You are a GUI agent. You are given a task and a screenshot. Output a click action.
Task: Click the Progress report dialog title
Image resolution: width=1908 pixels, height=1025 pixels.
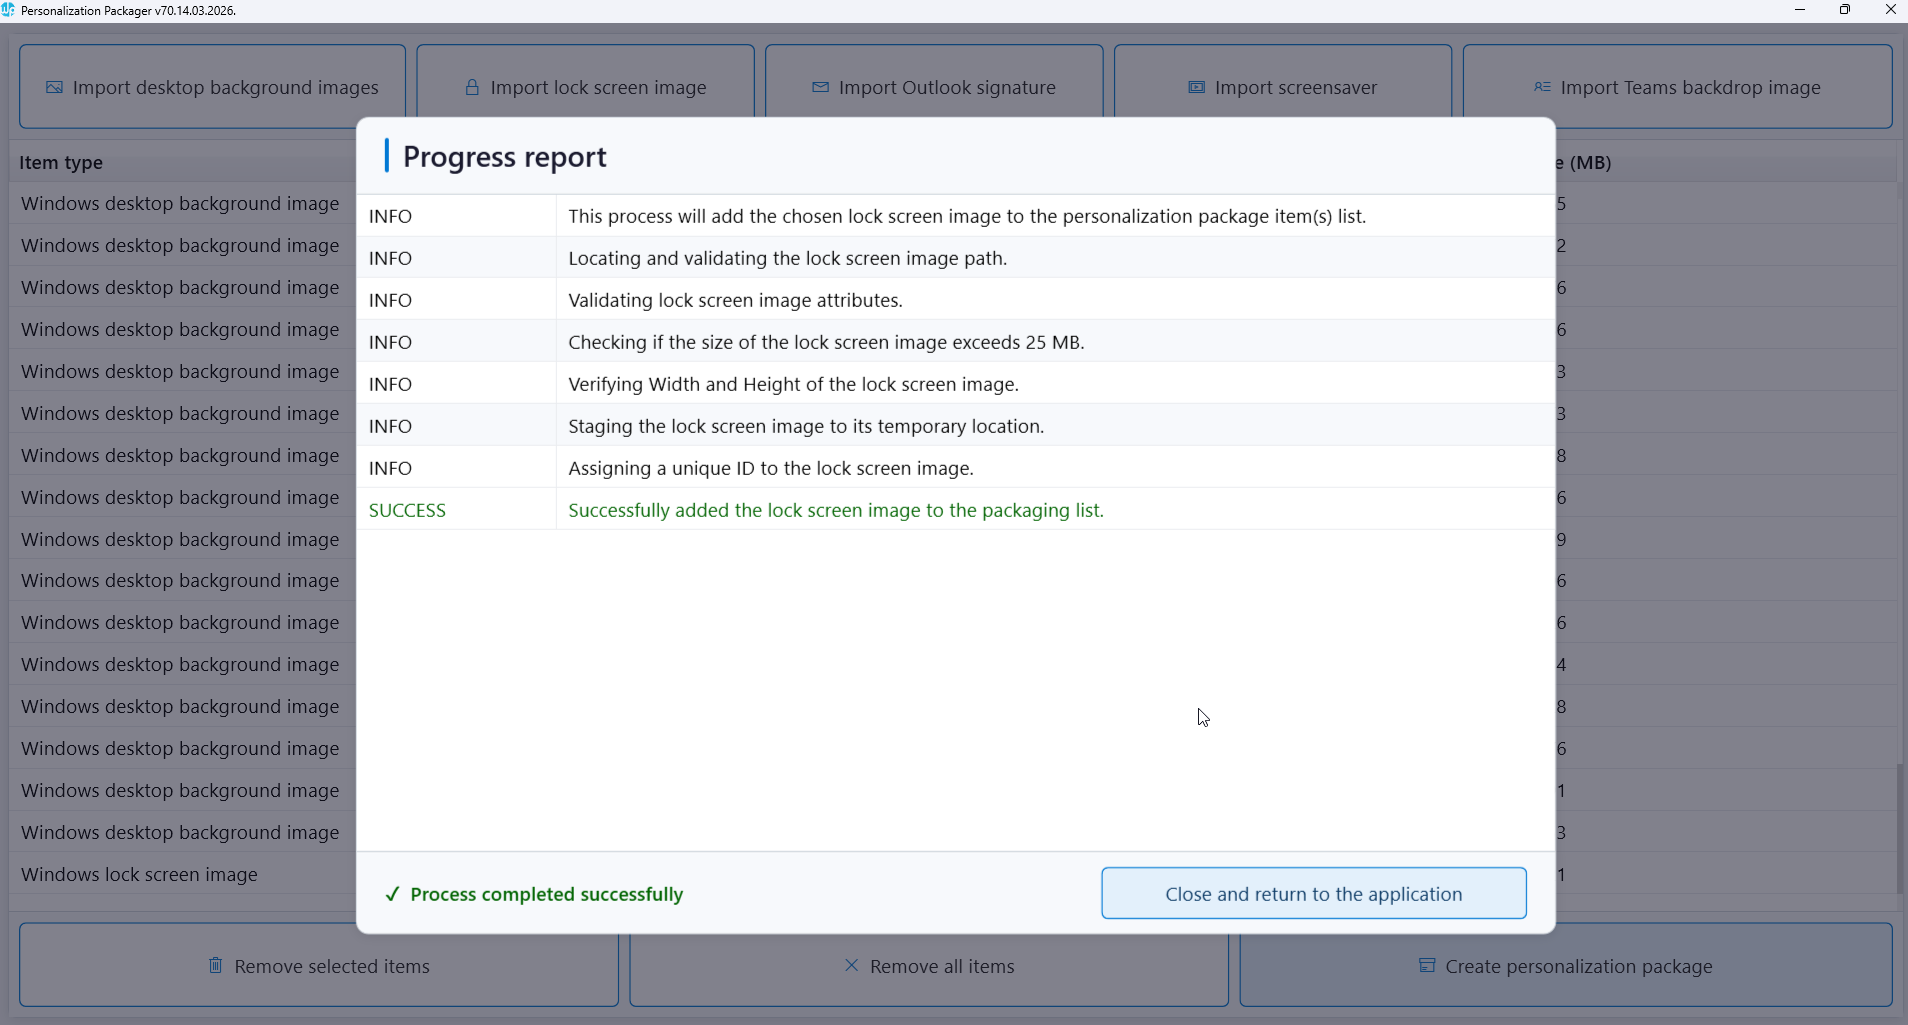[504, 157]
